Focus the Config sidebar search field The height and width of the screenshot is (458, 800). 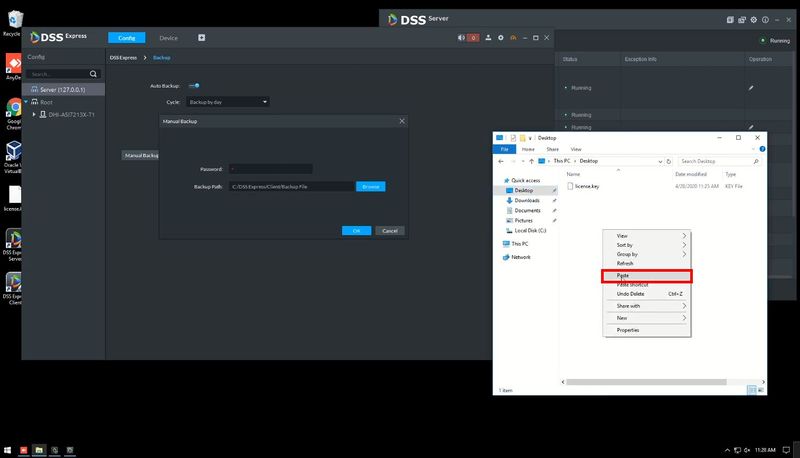pos(59,74)
